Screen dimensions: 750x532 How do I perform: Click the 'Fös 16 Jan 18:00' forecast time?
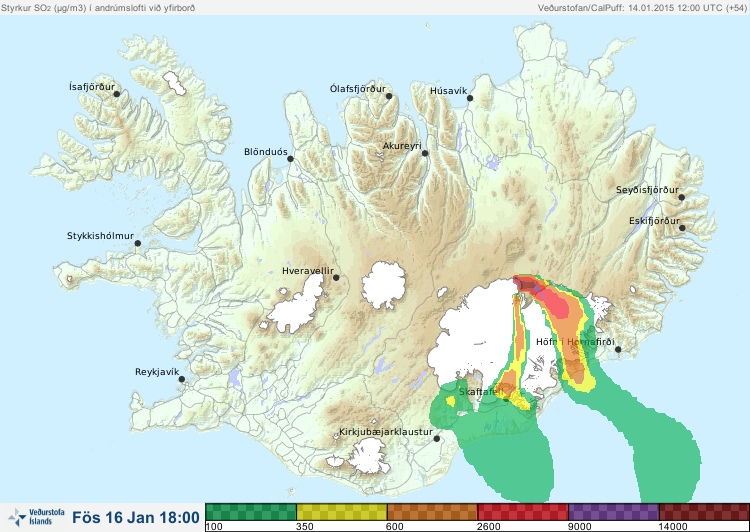tap(136, 517)
